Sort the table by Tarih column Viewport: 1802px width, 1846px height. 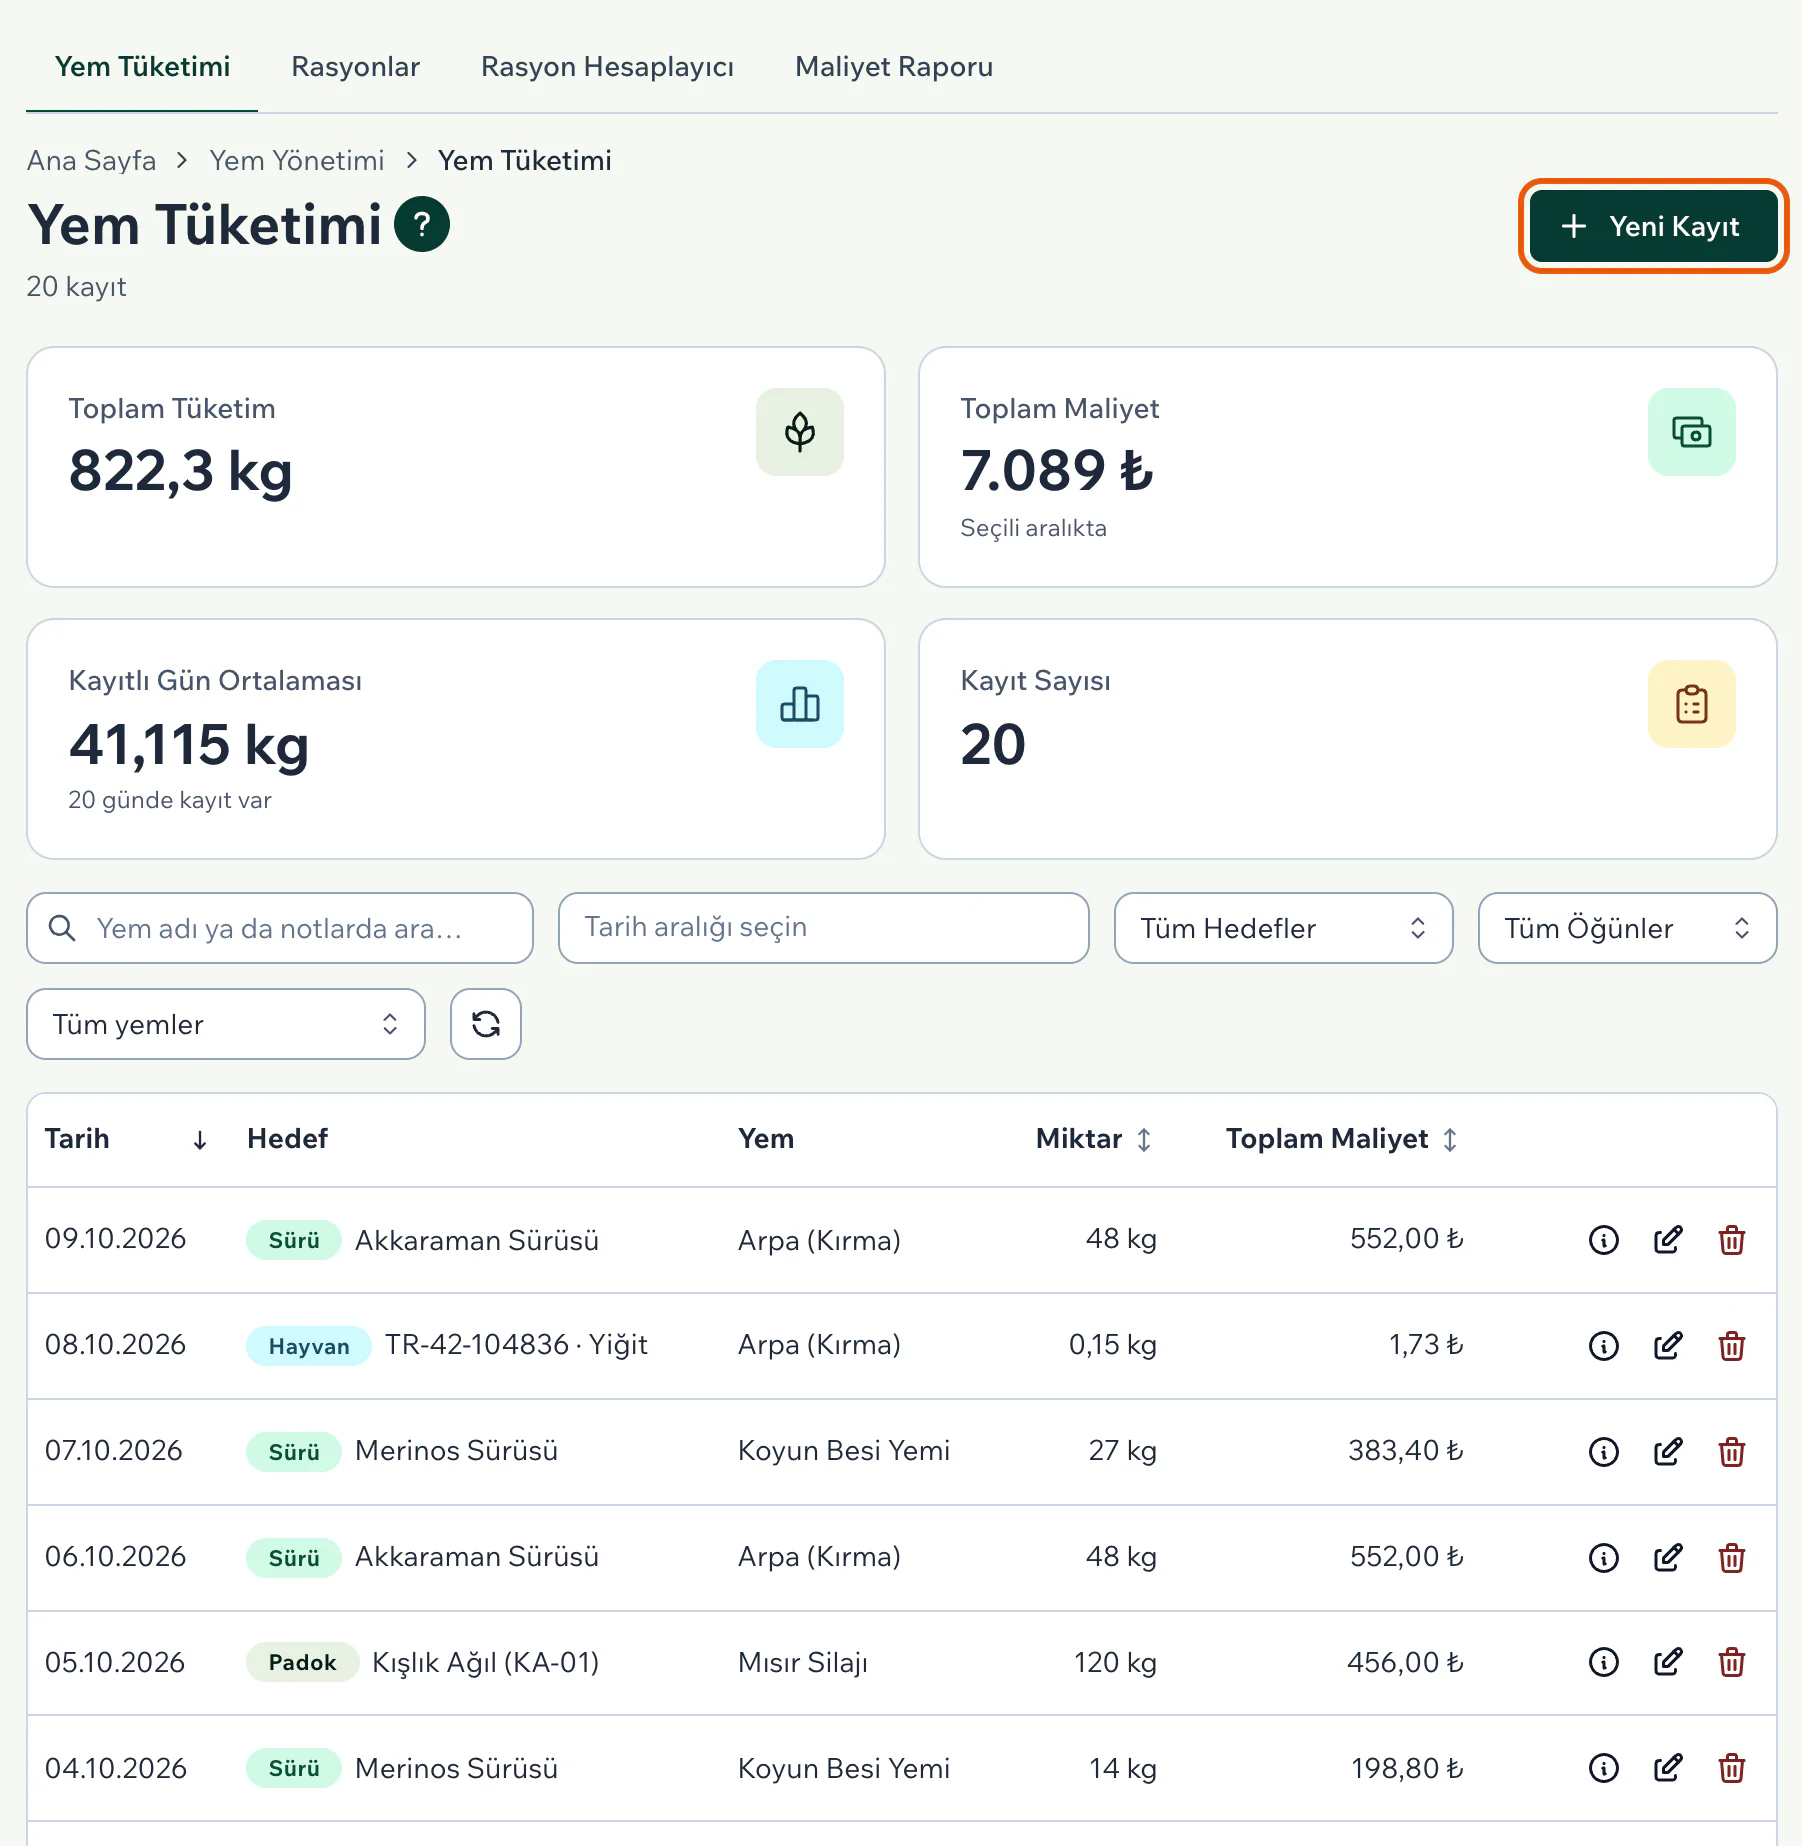[126, 1139]
